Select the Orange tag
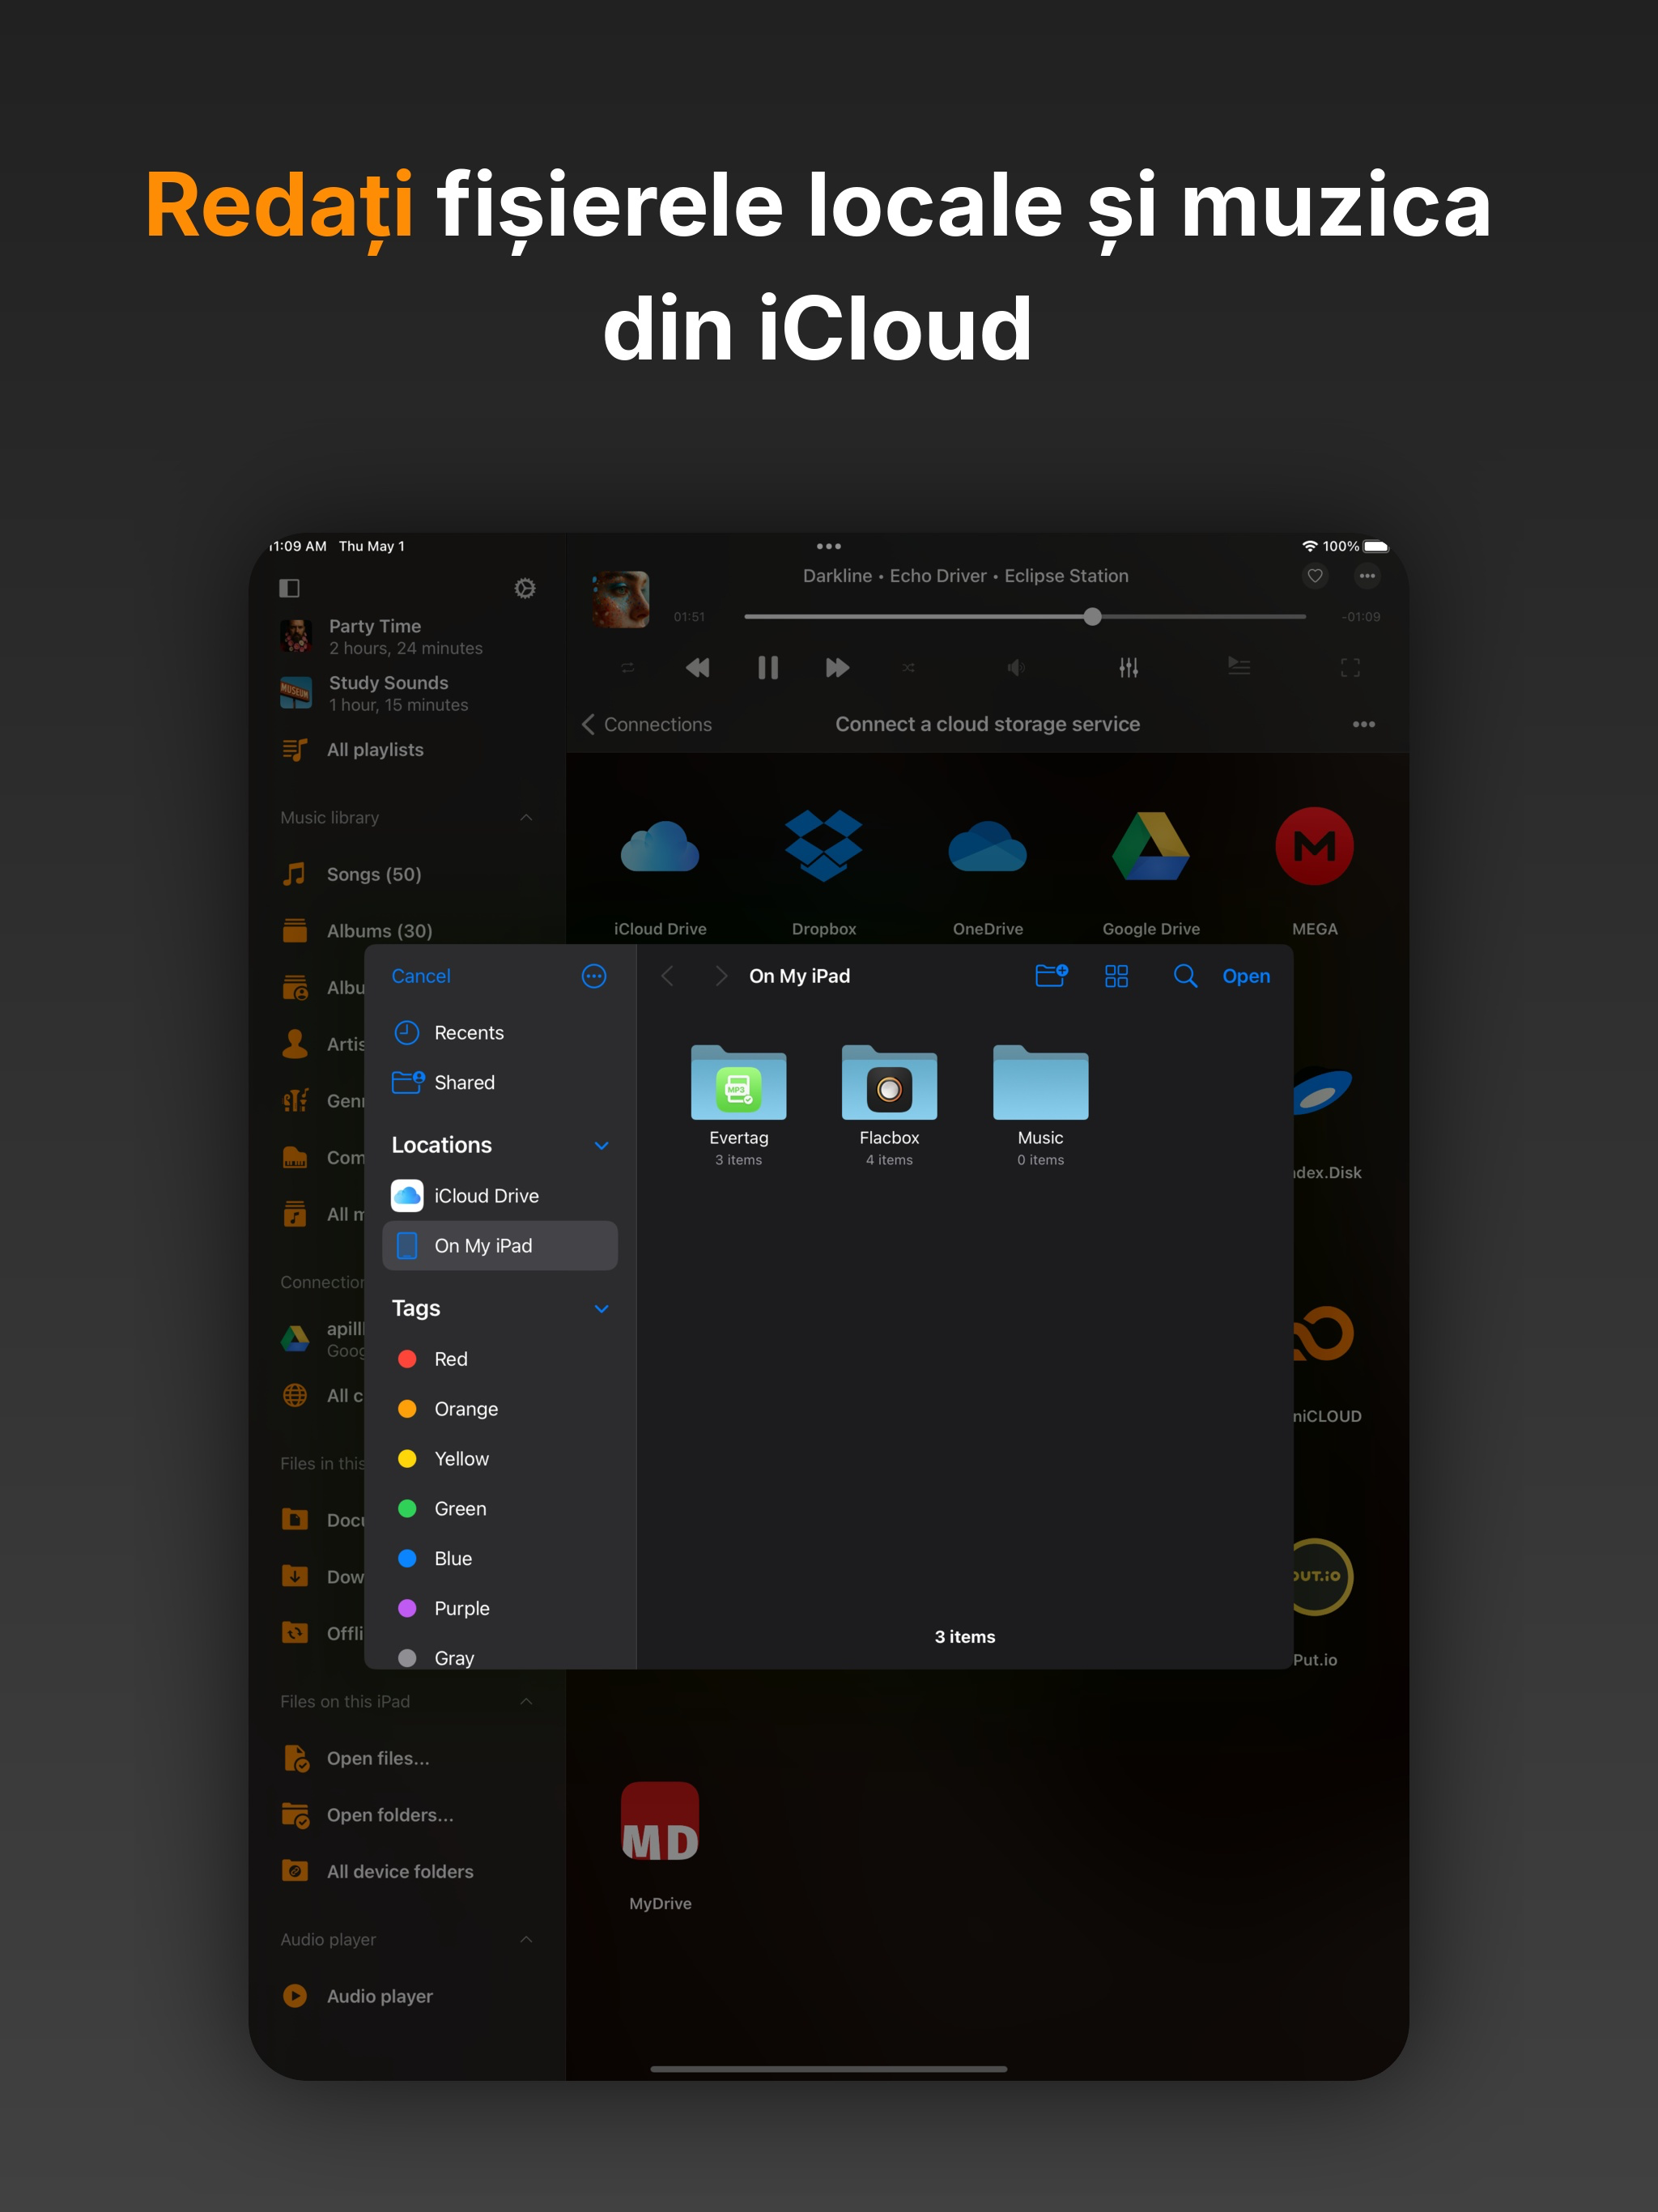1658x2212 pixels. tap(500, 1409)
